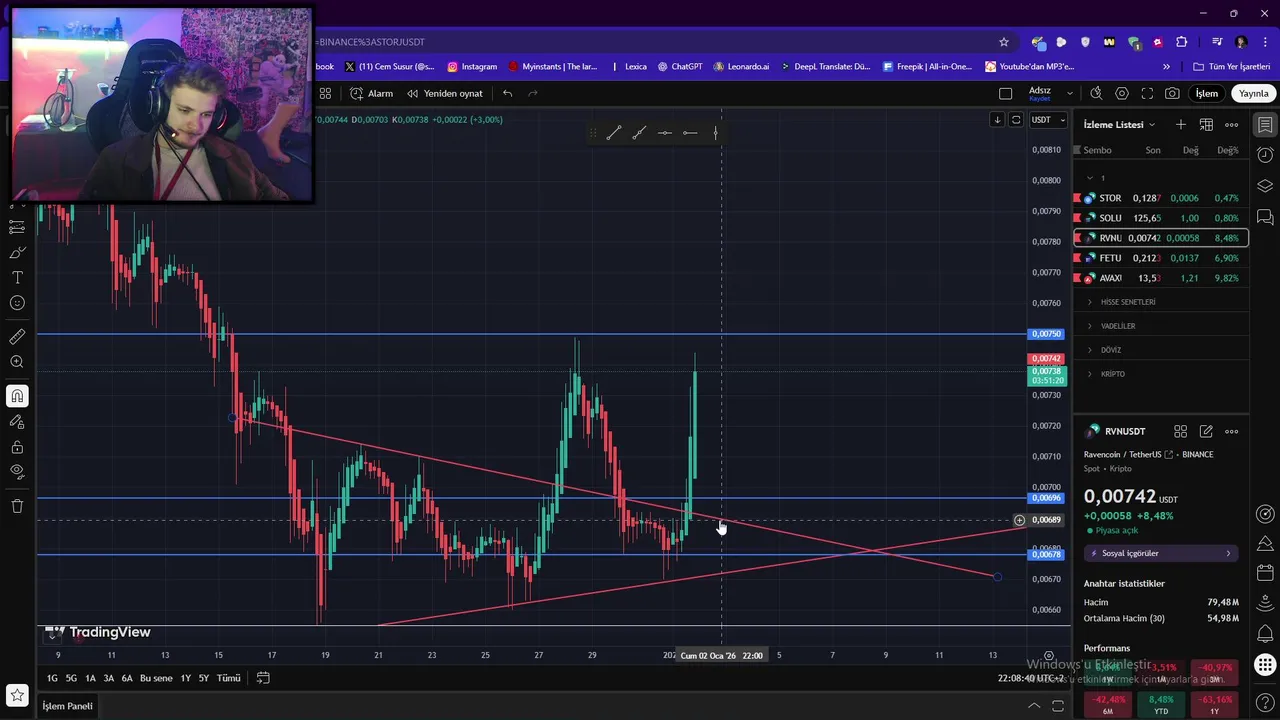Select emoji icons tool in left toolbar
1280x720 pixels.
(17, 303)
